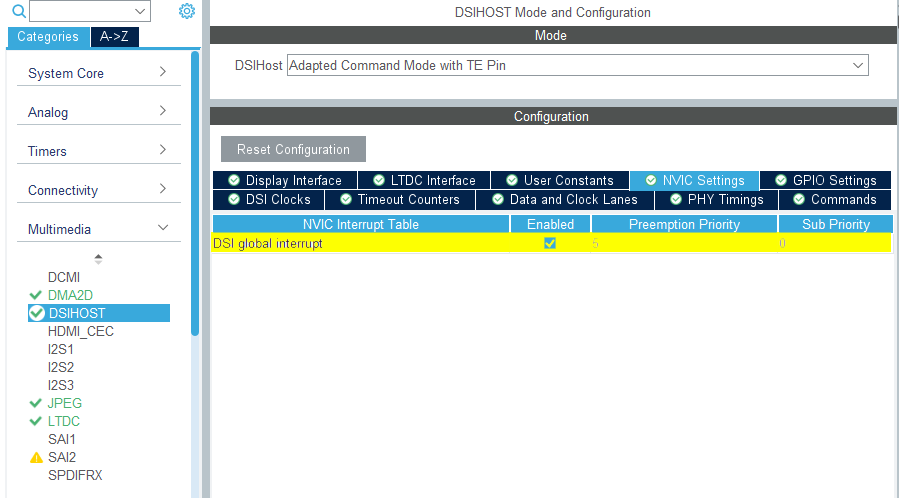Select HDMI_CEC in the peripheral list

81,331
